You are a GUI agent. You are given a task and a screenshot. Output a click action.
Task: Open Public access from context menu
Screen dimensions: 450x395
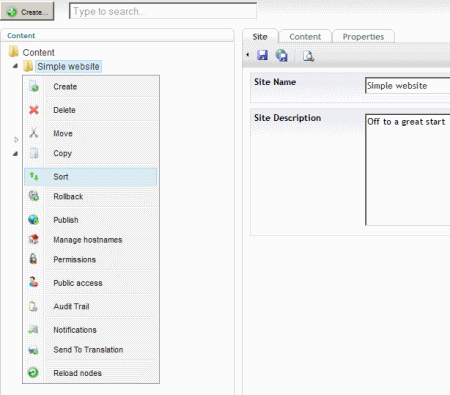91,283
